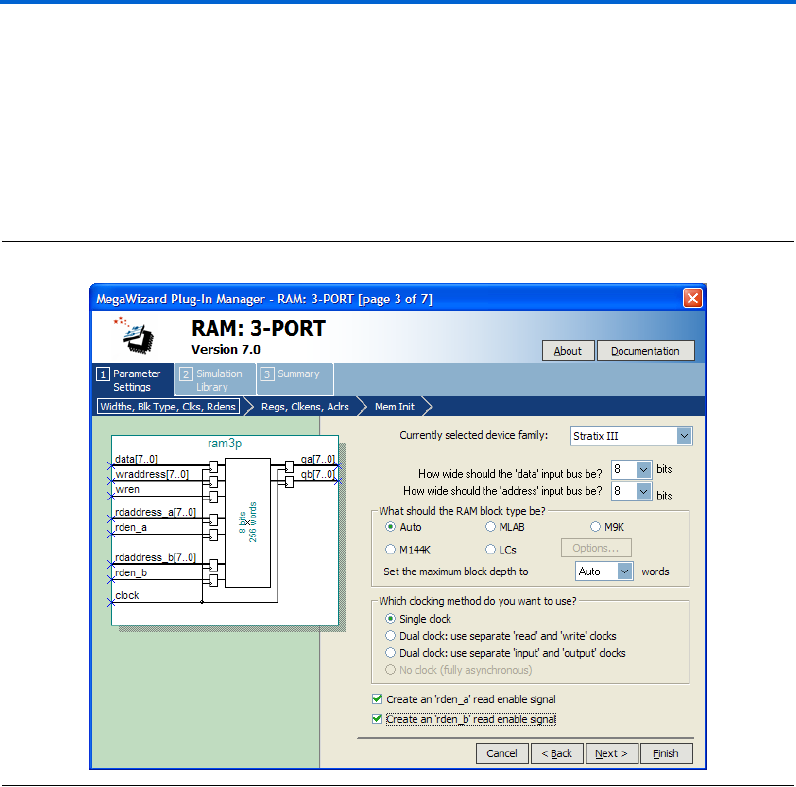The height and width of the screenshot is (787, 796).
Task: Click the qa[7..0] output label
Action: coord(318,459)
